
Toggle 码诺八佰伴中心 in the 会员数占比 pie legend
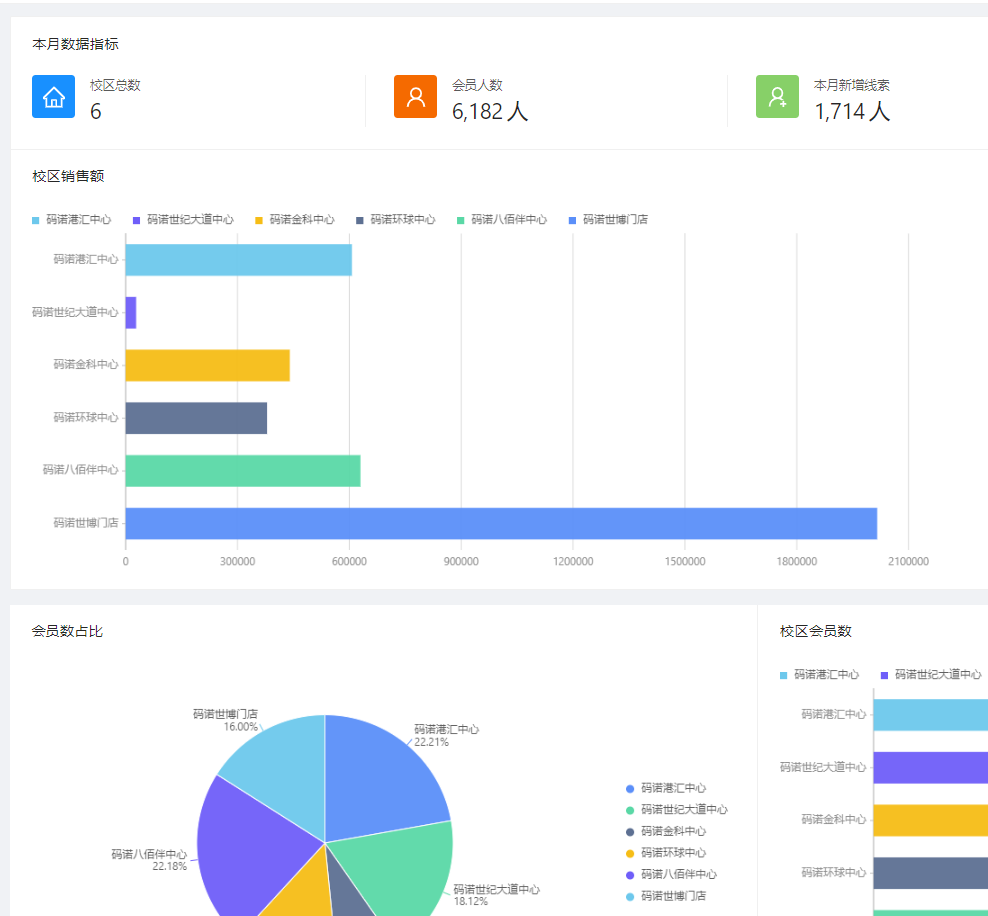click(671, 874)
